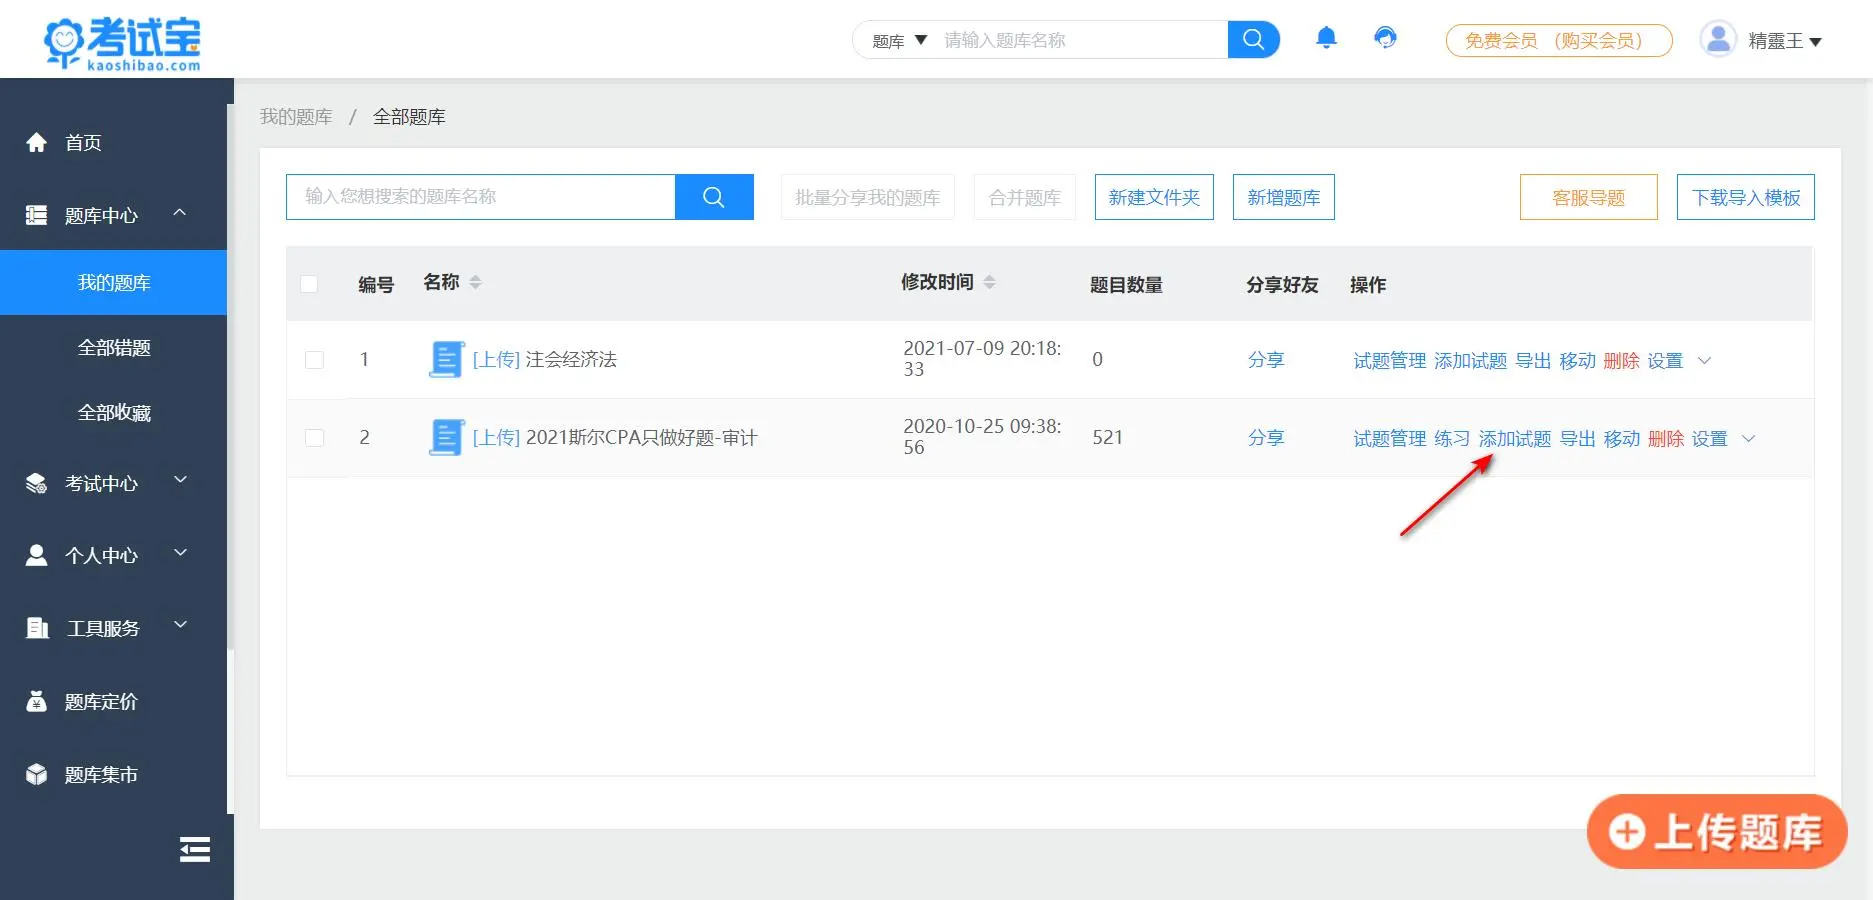
Task: Expand more actions chevron for 注会经济法 row
Action: pyautogui.click(x=1705, y=360)
